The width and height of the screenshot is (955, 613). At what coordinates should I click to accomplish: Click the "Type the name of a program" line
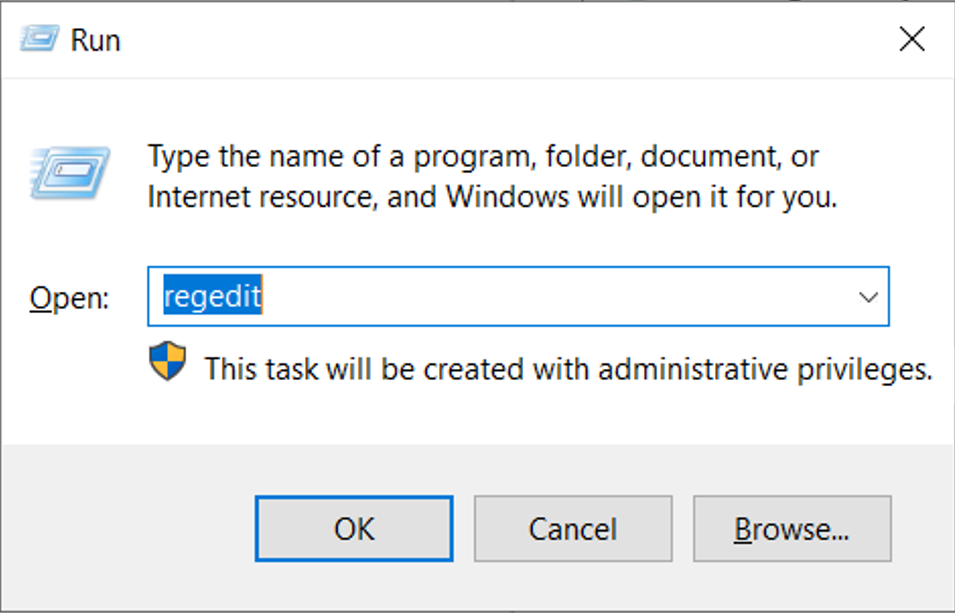(x=483, y=157)
